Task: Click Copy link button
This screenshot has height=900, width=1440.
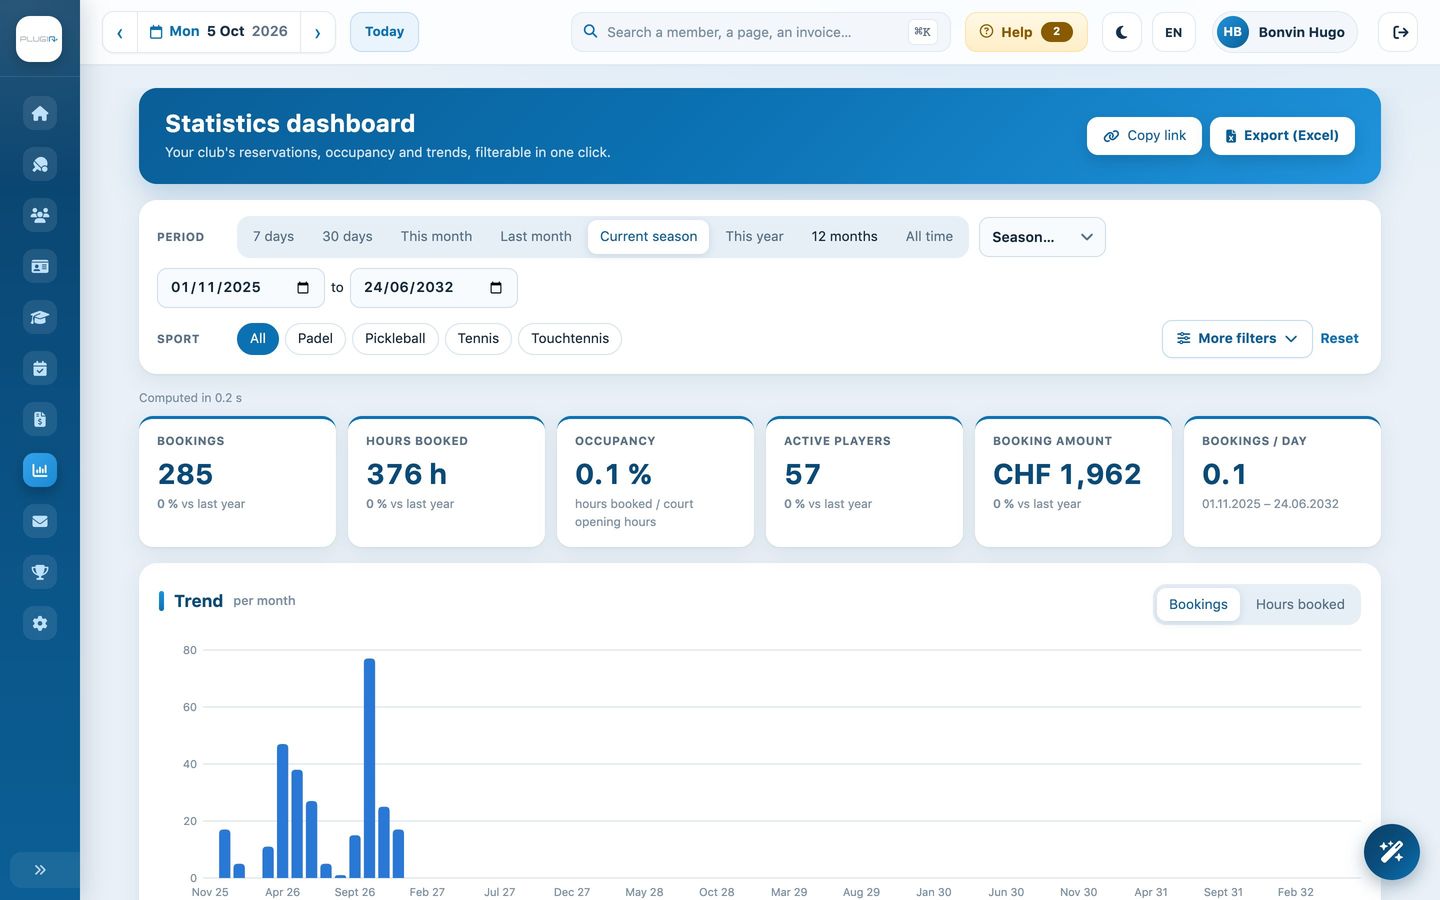Action: tap(1144, 136)
